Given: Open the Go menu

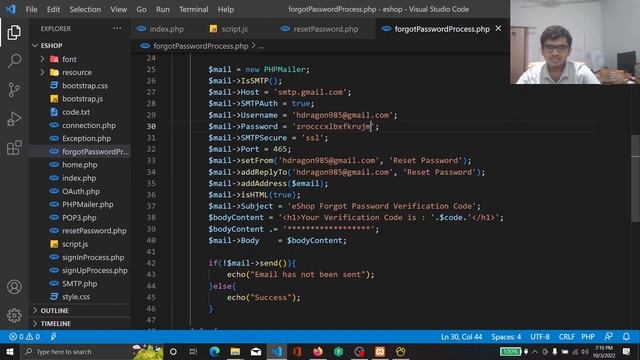Looking at the screenshot, I should point(141,9).
